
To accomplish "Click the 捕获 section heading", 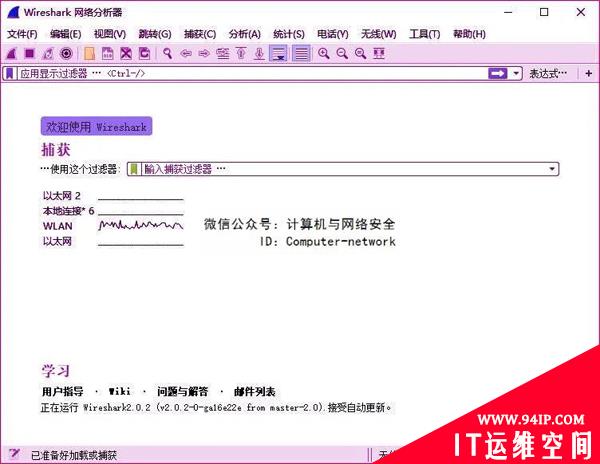I will [x=56, y=150].
